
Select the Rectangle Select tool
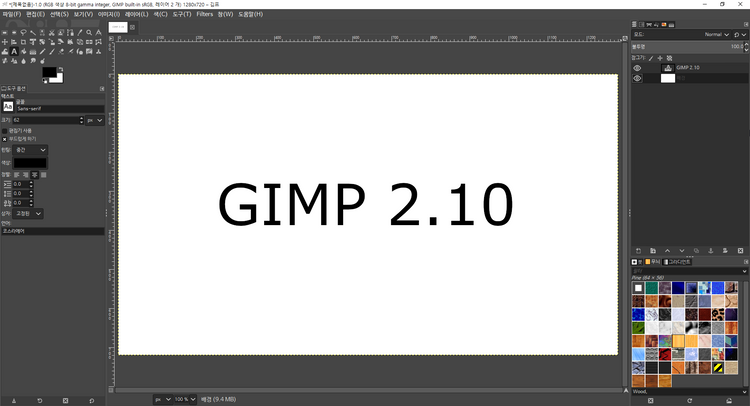point(5,33)
